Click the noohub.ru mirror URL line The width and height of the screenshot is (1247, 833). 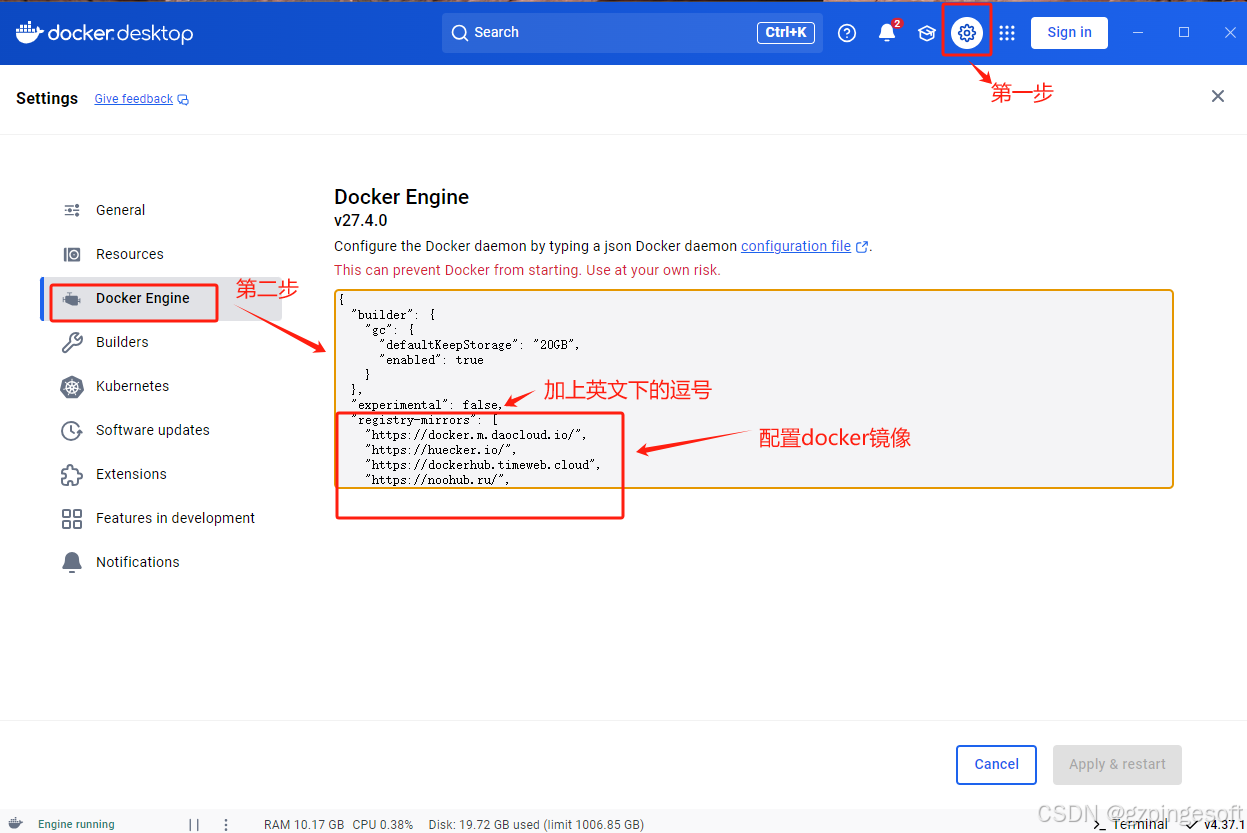tap(438, 480)
